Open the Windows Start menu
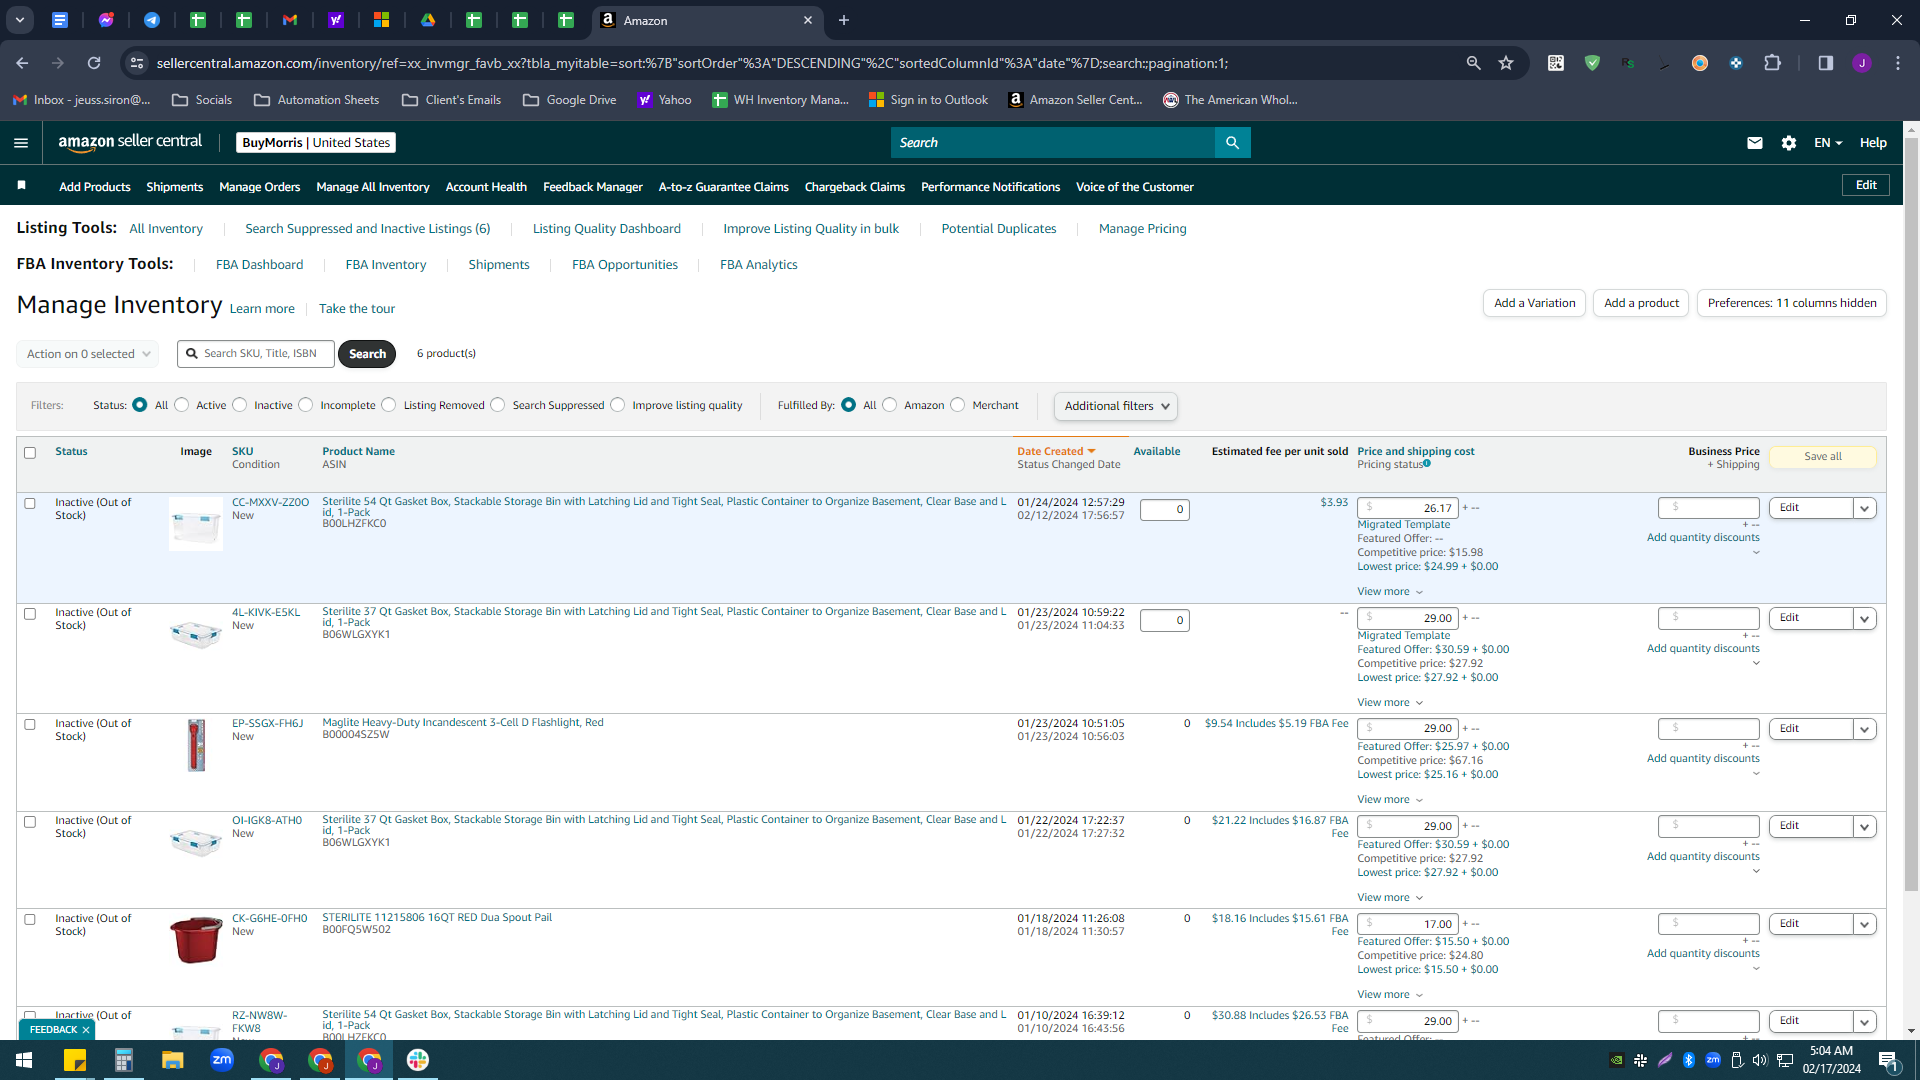The image size is (1920, 1080). click(24, 1060)
